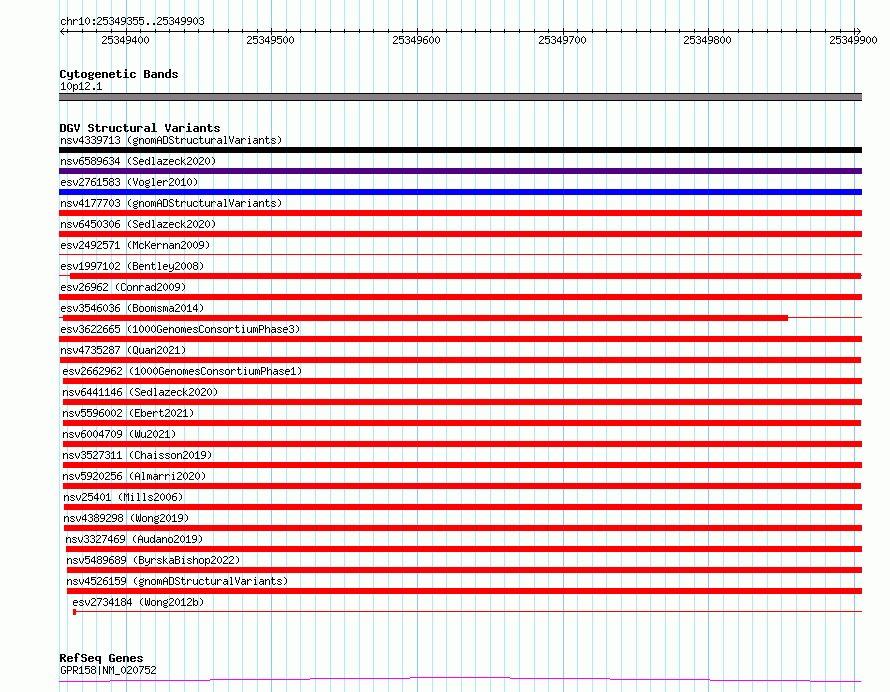Select nsv5596002 (Ebert2021) label

[128, 413]
